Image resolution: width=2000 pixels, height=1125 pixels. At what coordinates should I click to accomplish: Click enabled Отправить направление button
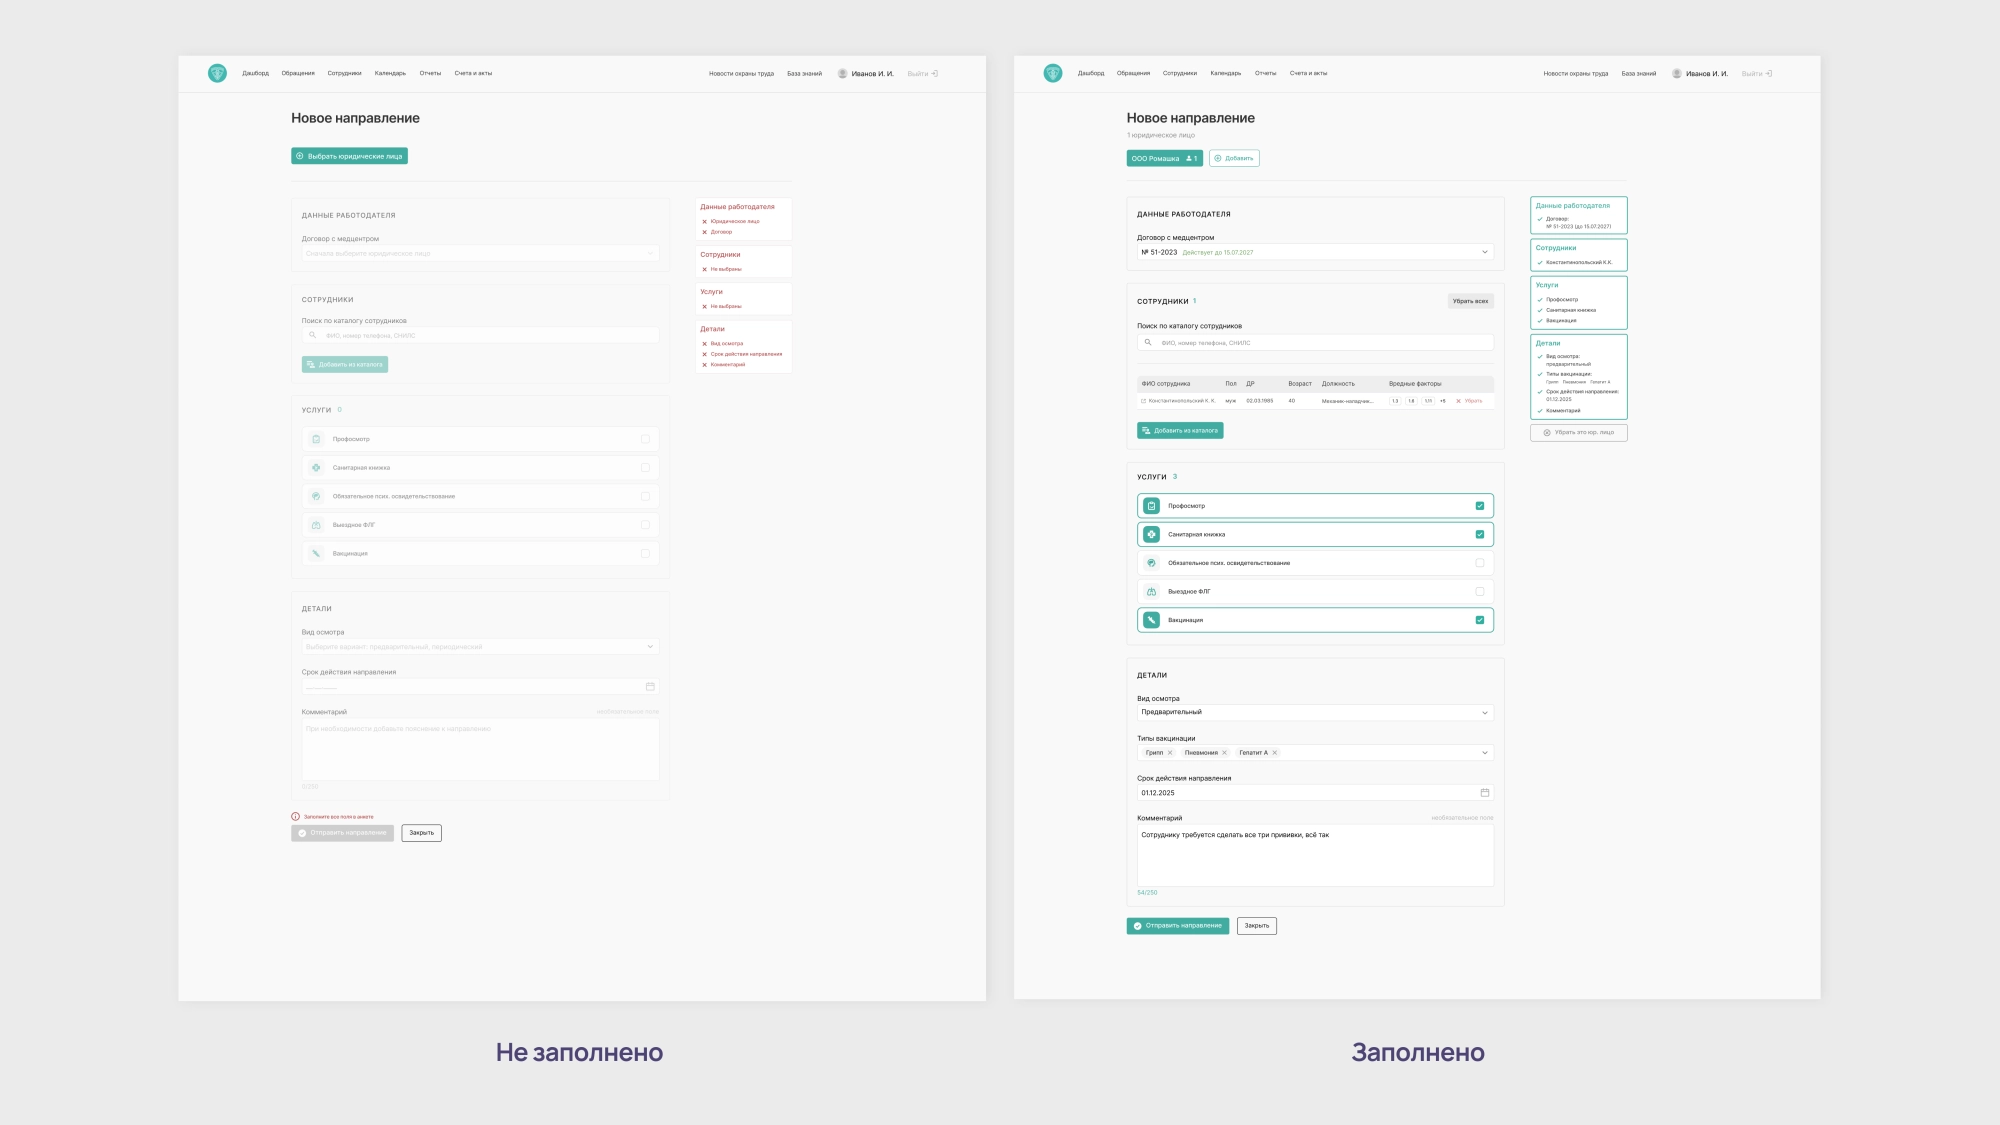tap(1177, 926)
